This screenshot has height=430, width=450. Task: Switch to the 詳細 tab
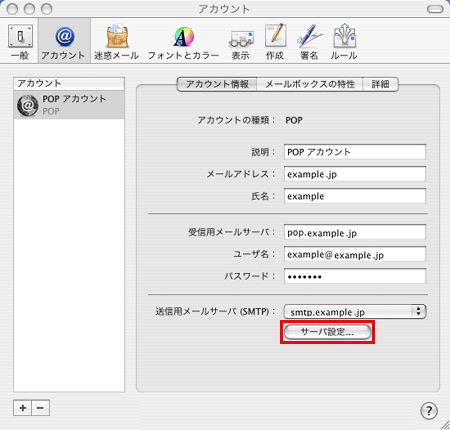tap(380, 84)
